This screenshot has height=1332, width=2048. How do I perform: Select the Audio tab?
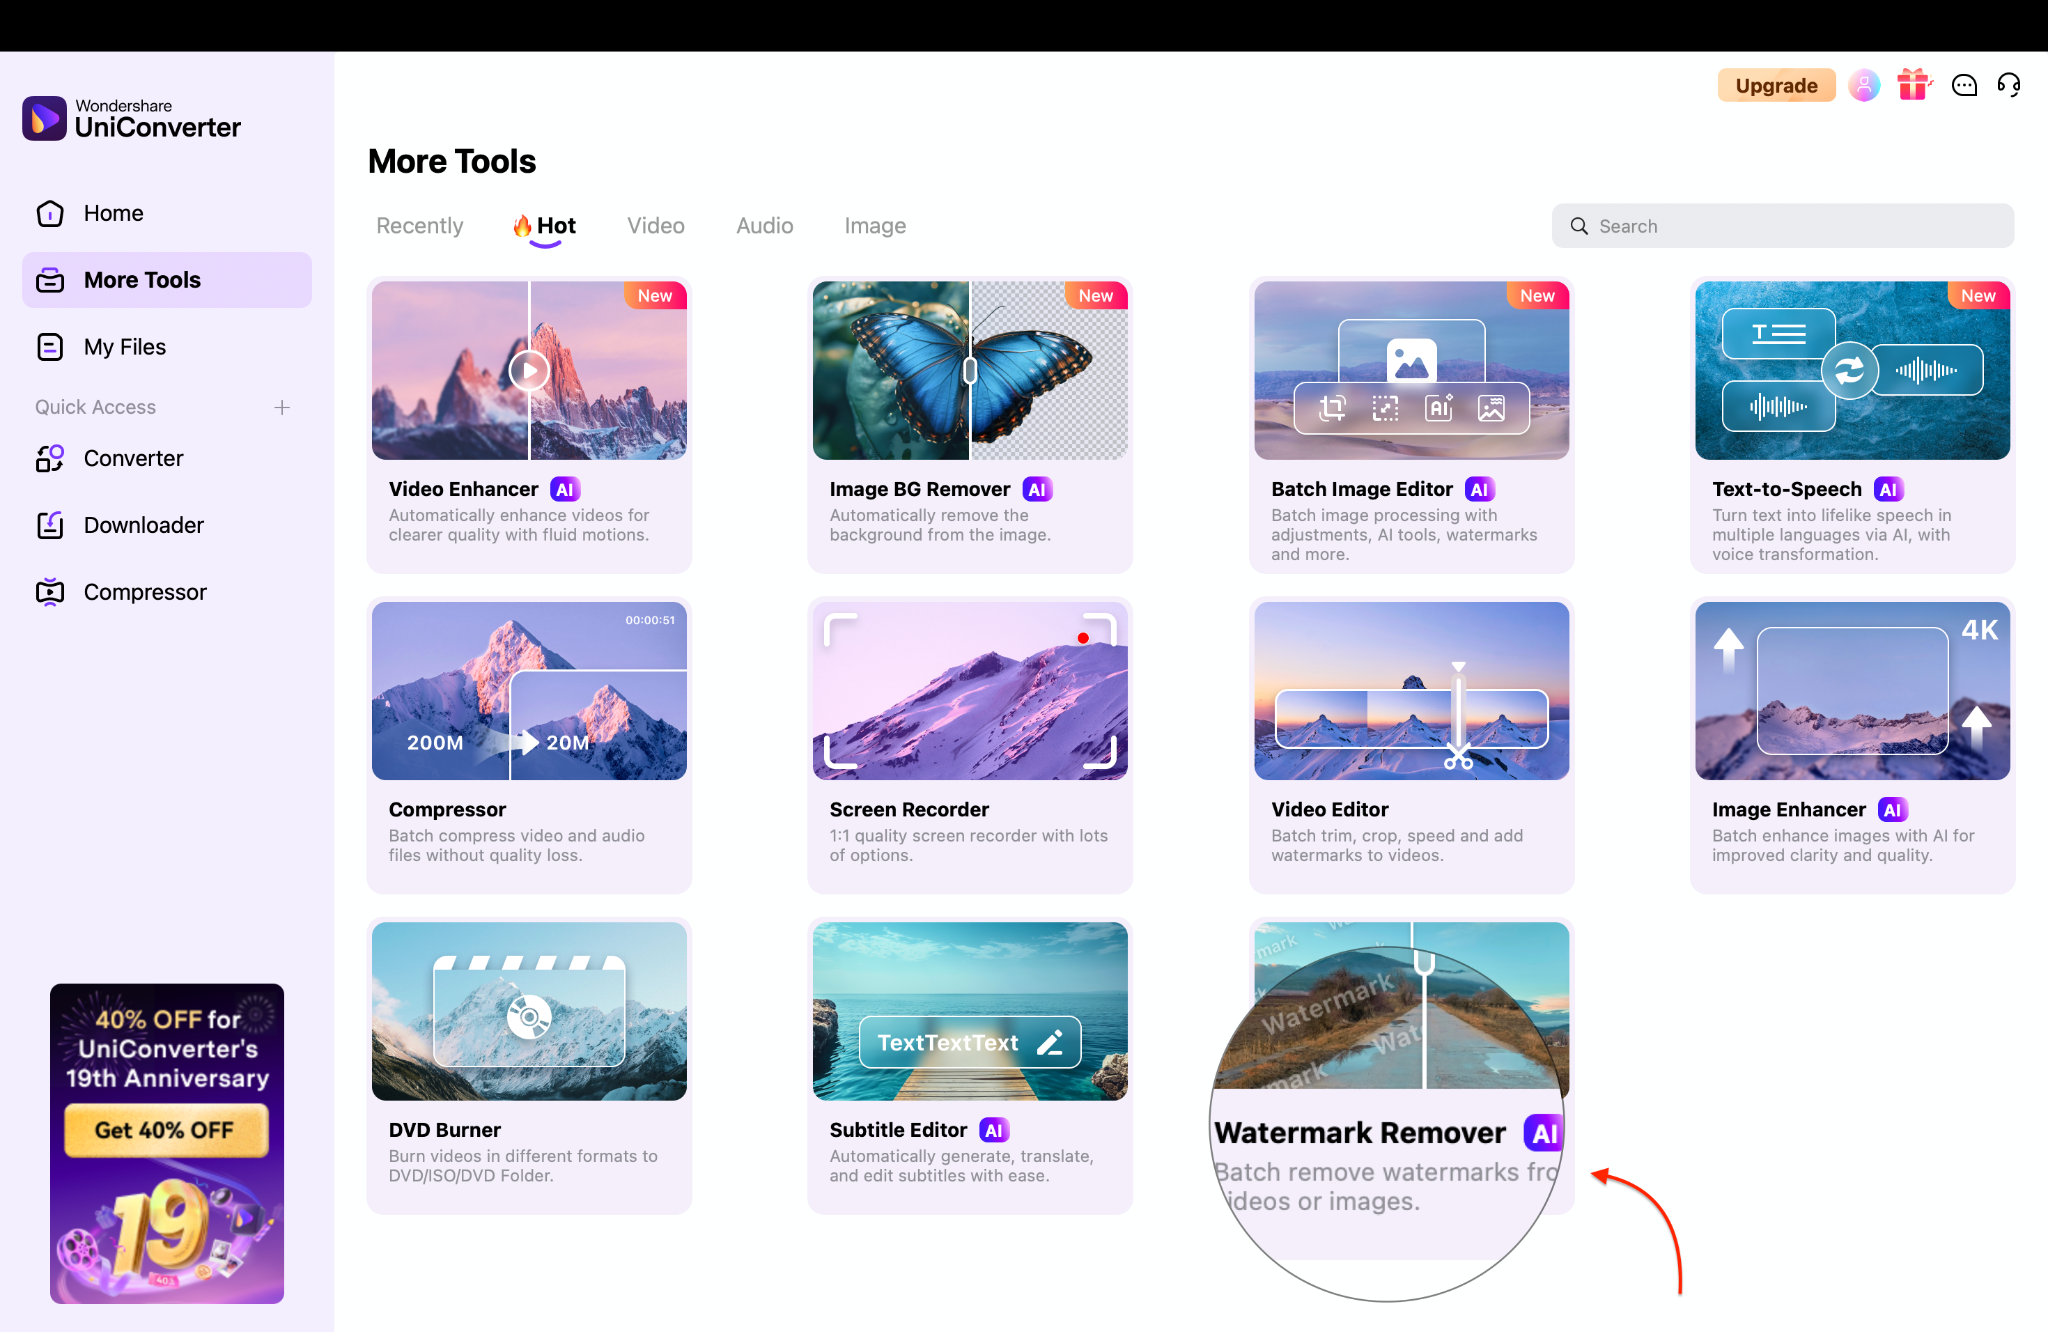click(x=764, y=226)
